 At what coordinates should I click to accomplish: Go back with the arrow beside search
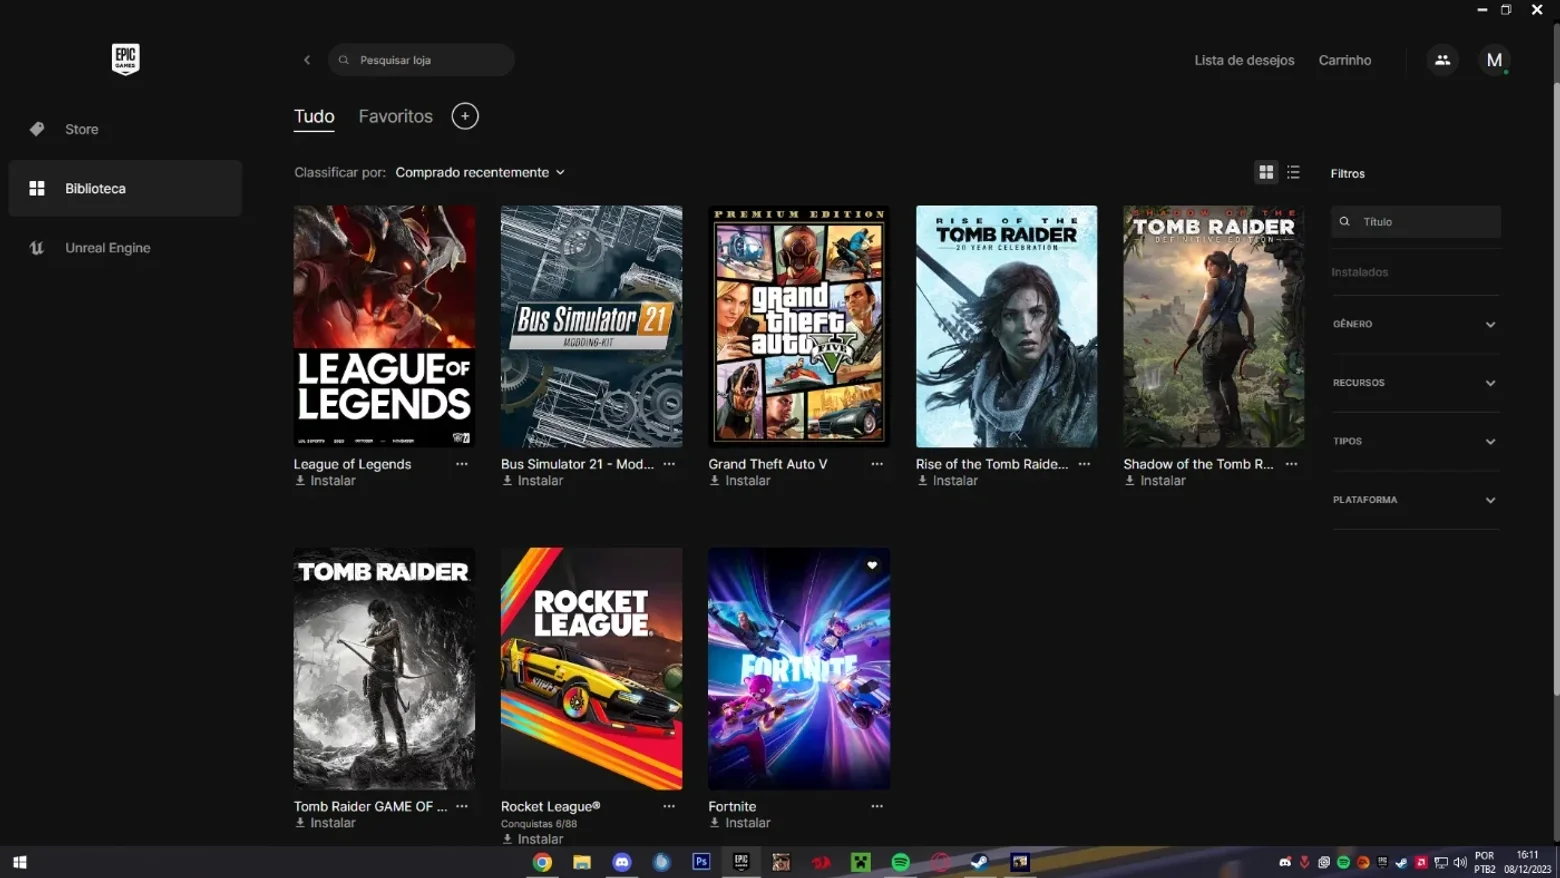[x=307, y=60]
